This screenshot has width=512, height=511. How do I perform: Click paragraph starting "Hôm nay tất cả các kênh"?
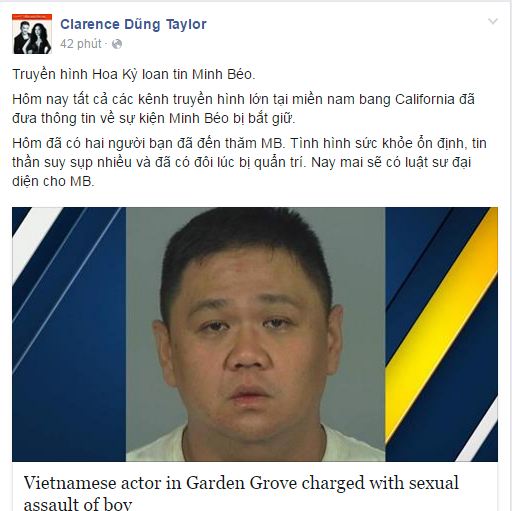(243, 109)
